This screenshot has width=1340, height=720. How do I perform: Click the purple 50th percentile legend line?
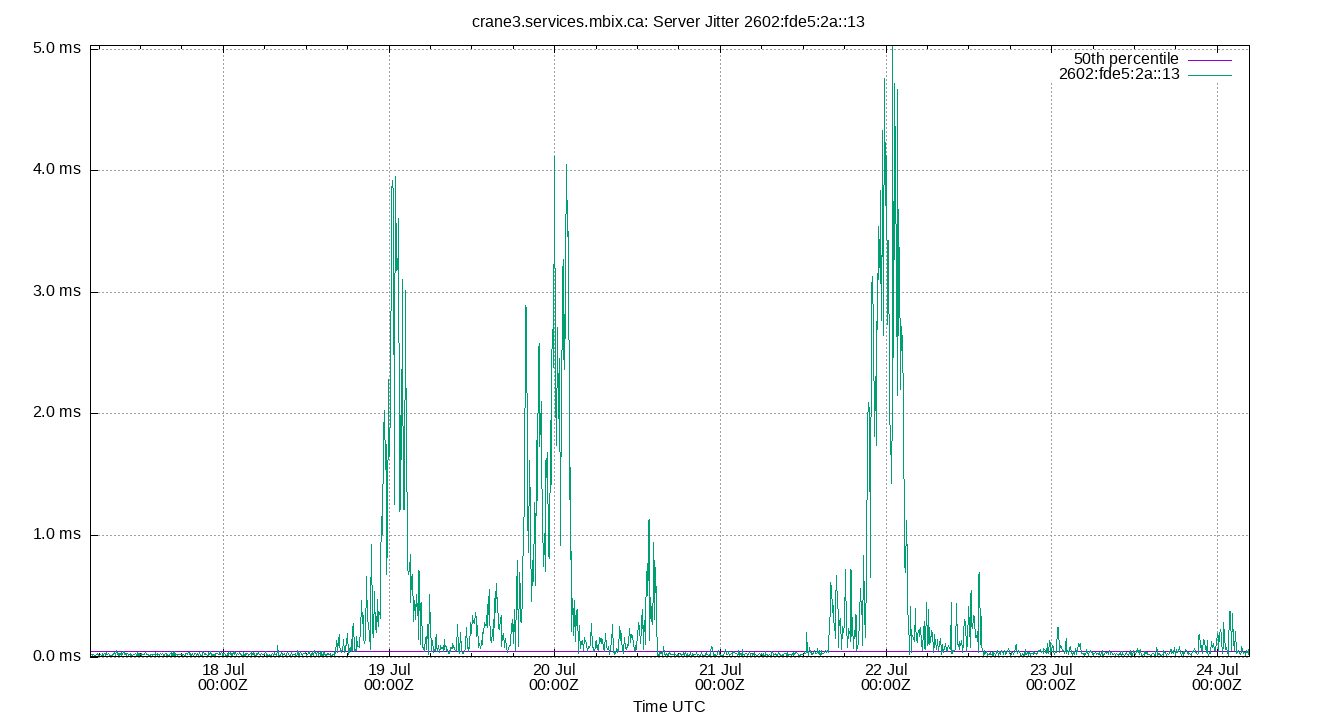point(1210,60)
